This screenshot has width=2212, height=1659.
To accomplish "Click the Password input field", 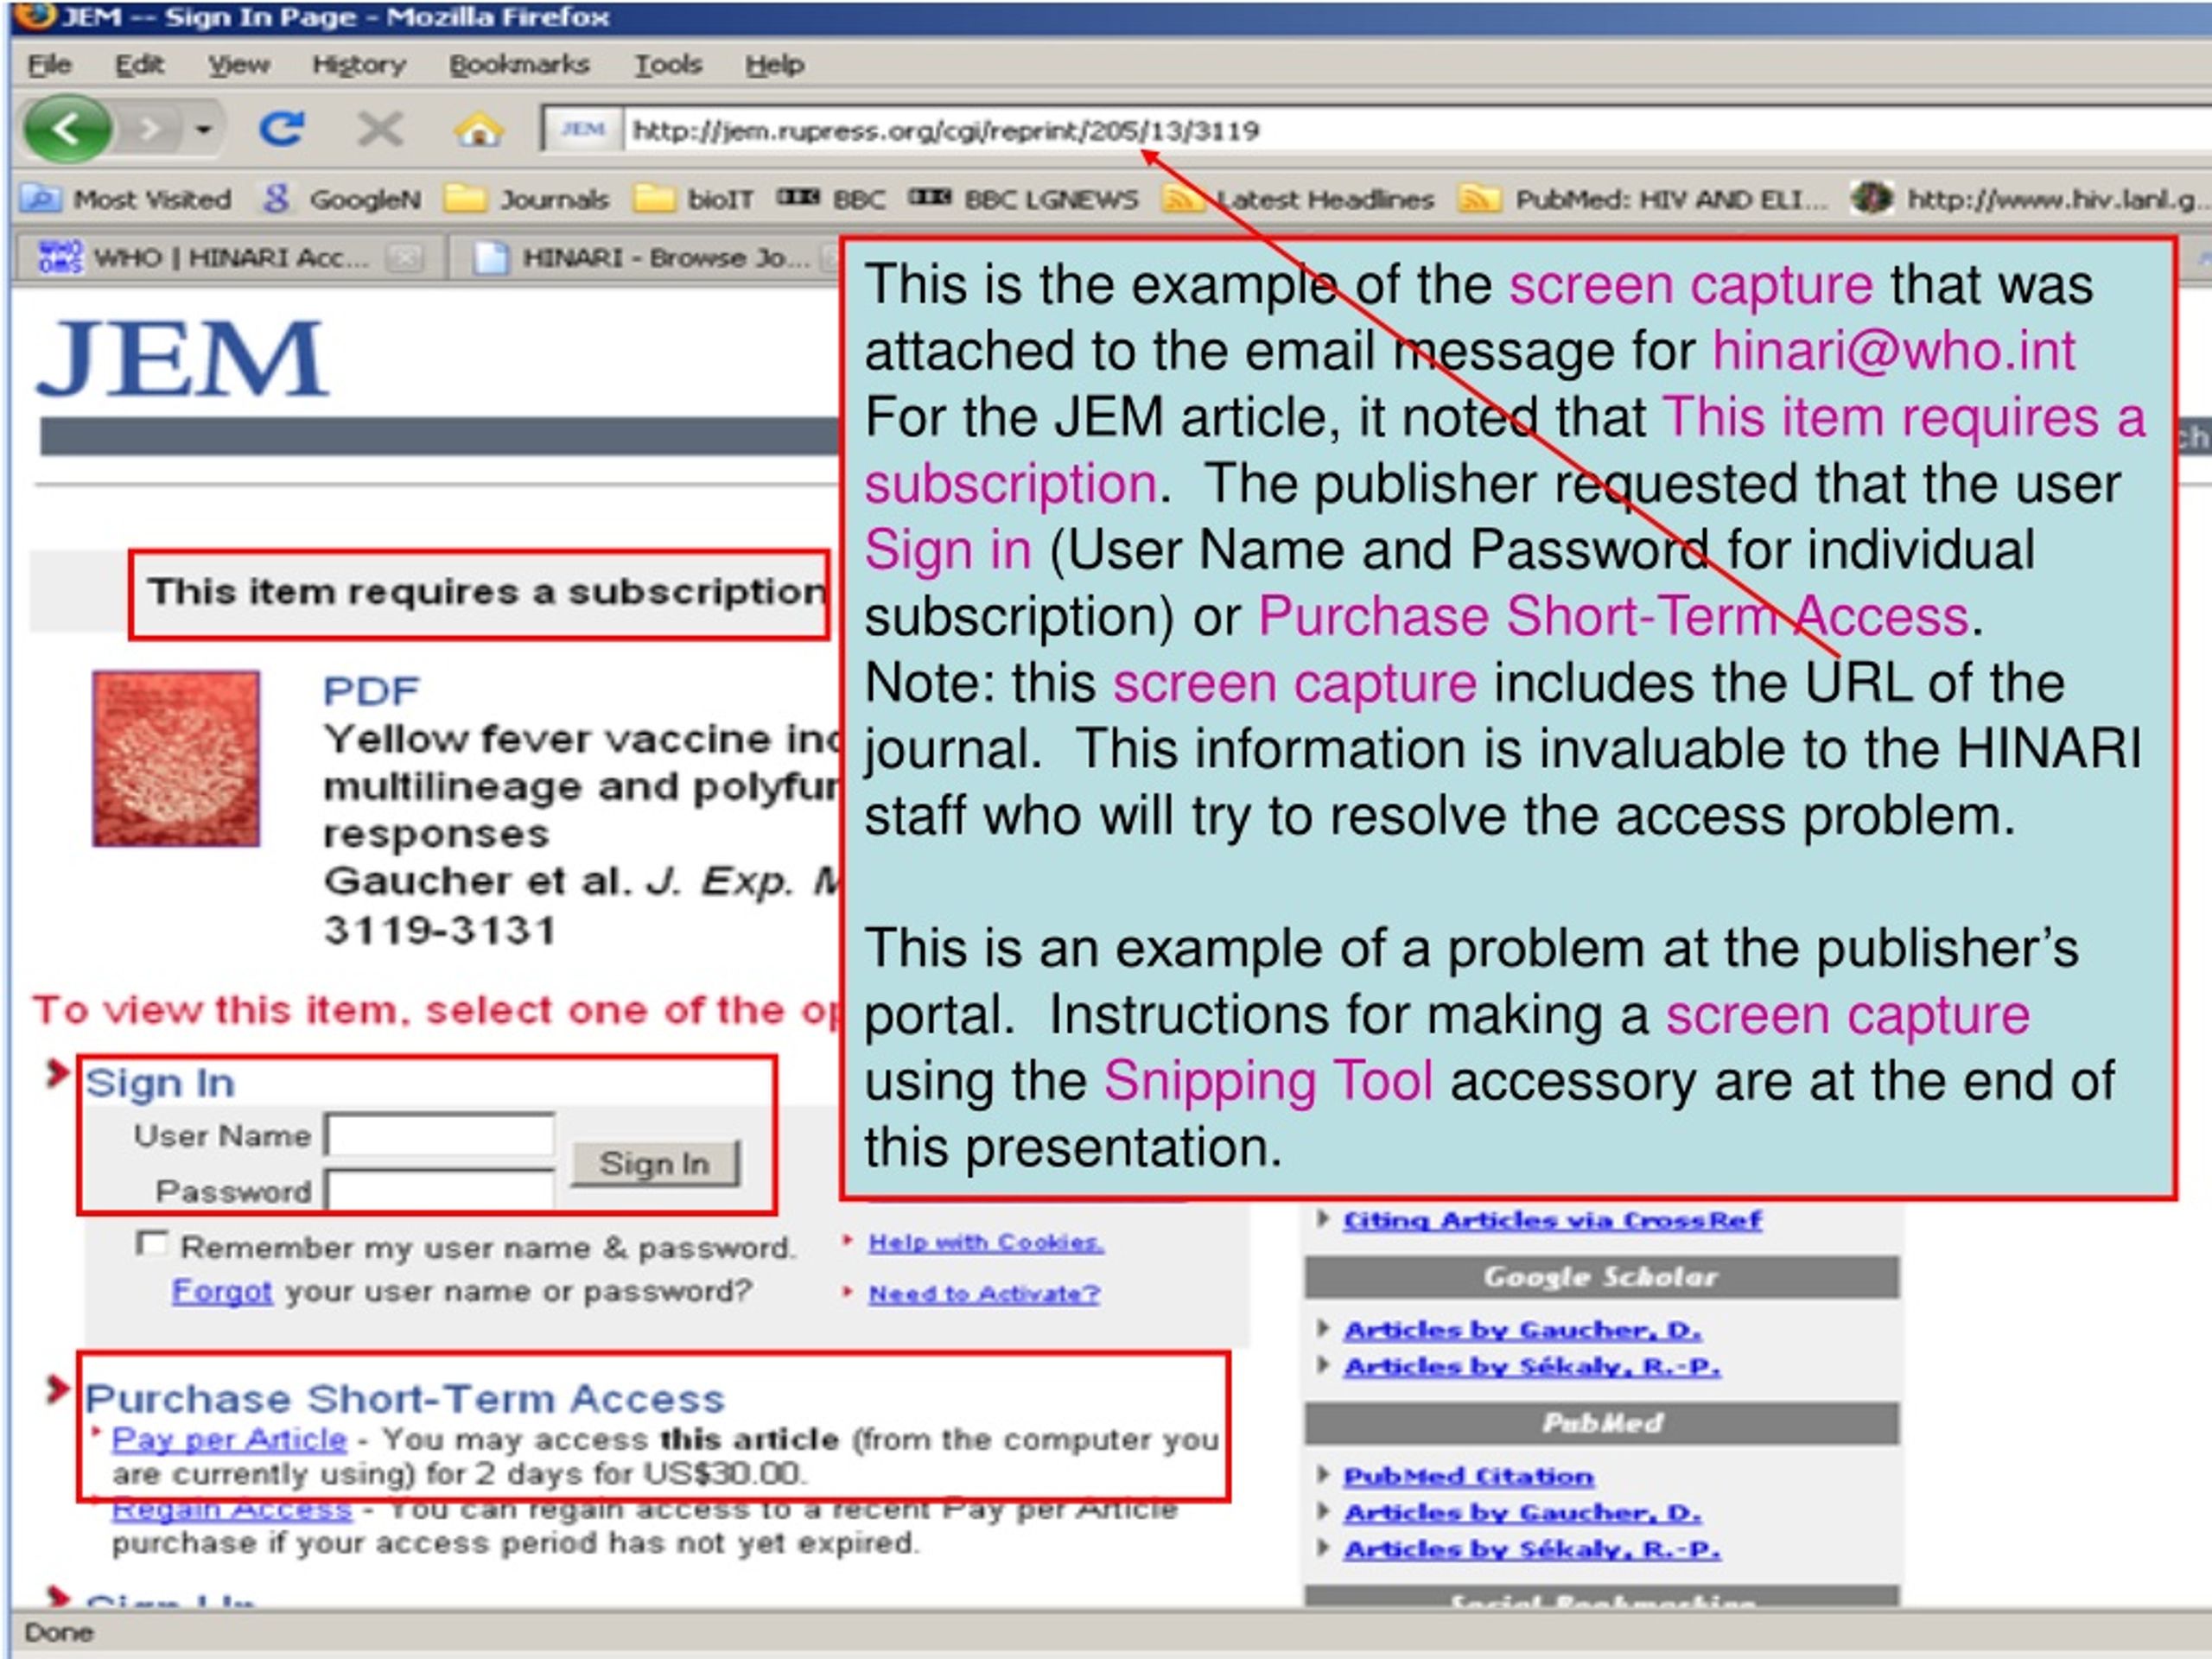I will tap(440, 1190).
